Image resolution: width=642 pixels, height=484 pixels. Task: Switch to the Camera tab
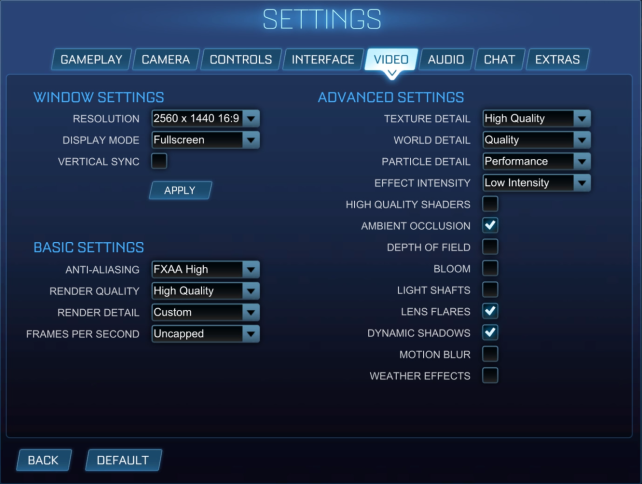[x=166, y=59]
